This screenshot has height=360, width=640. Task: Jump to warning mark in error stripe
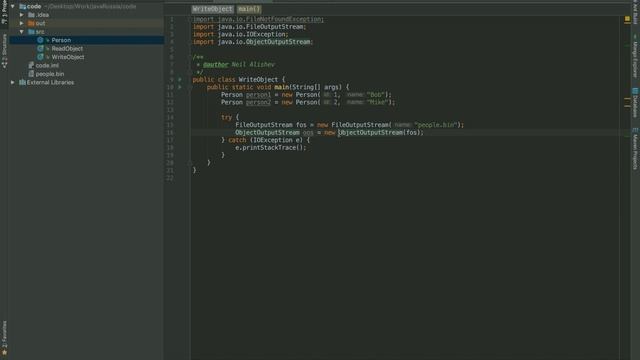(x=627, y=99)
